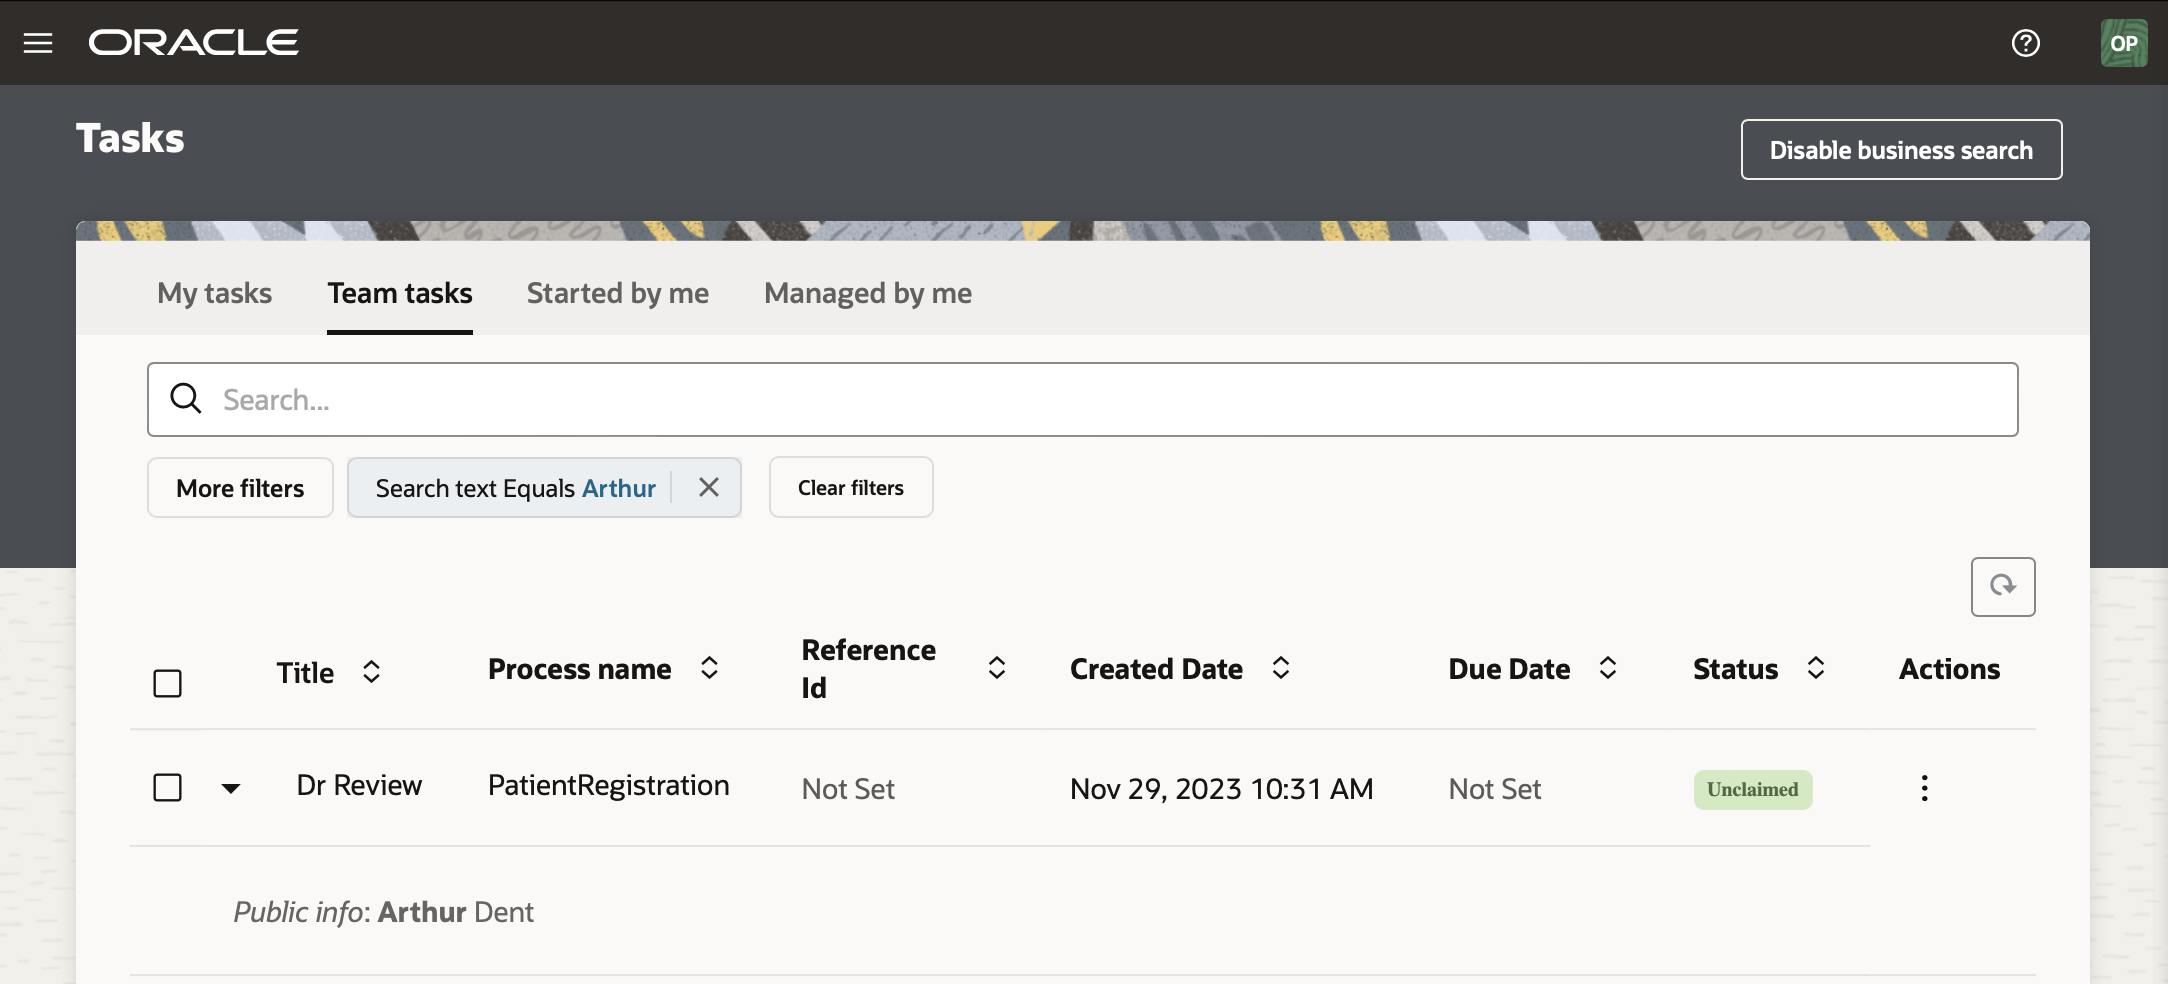Sort by Reference Id column
This screenshot has height=984, width=2168.
click(x=996, y=668)
